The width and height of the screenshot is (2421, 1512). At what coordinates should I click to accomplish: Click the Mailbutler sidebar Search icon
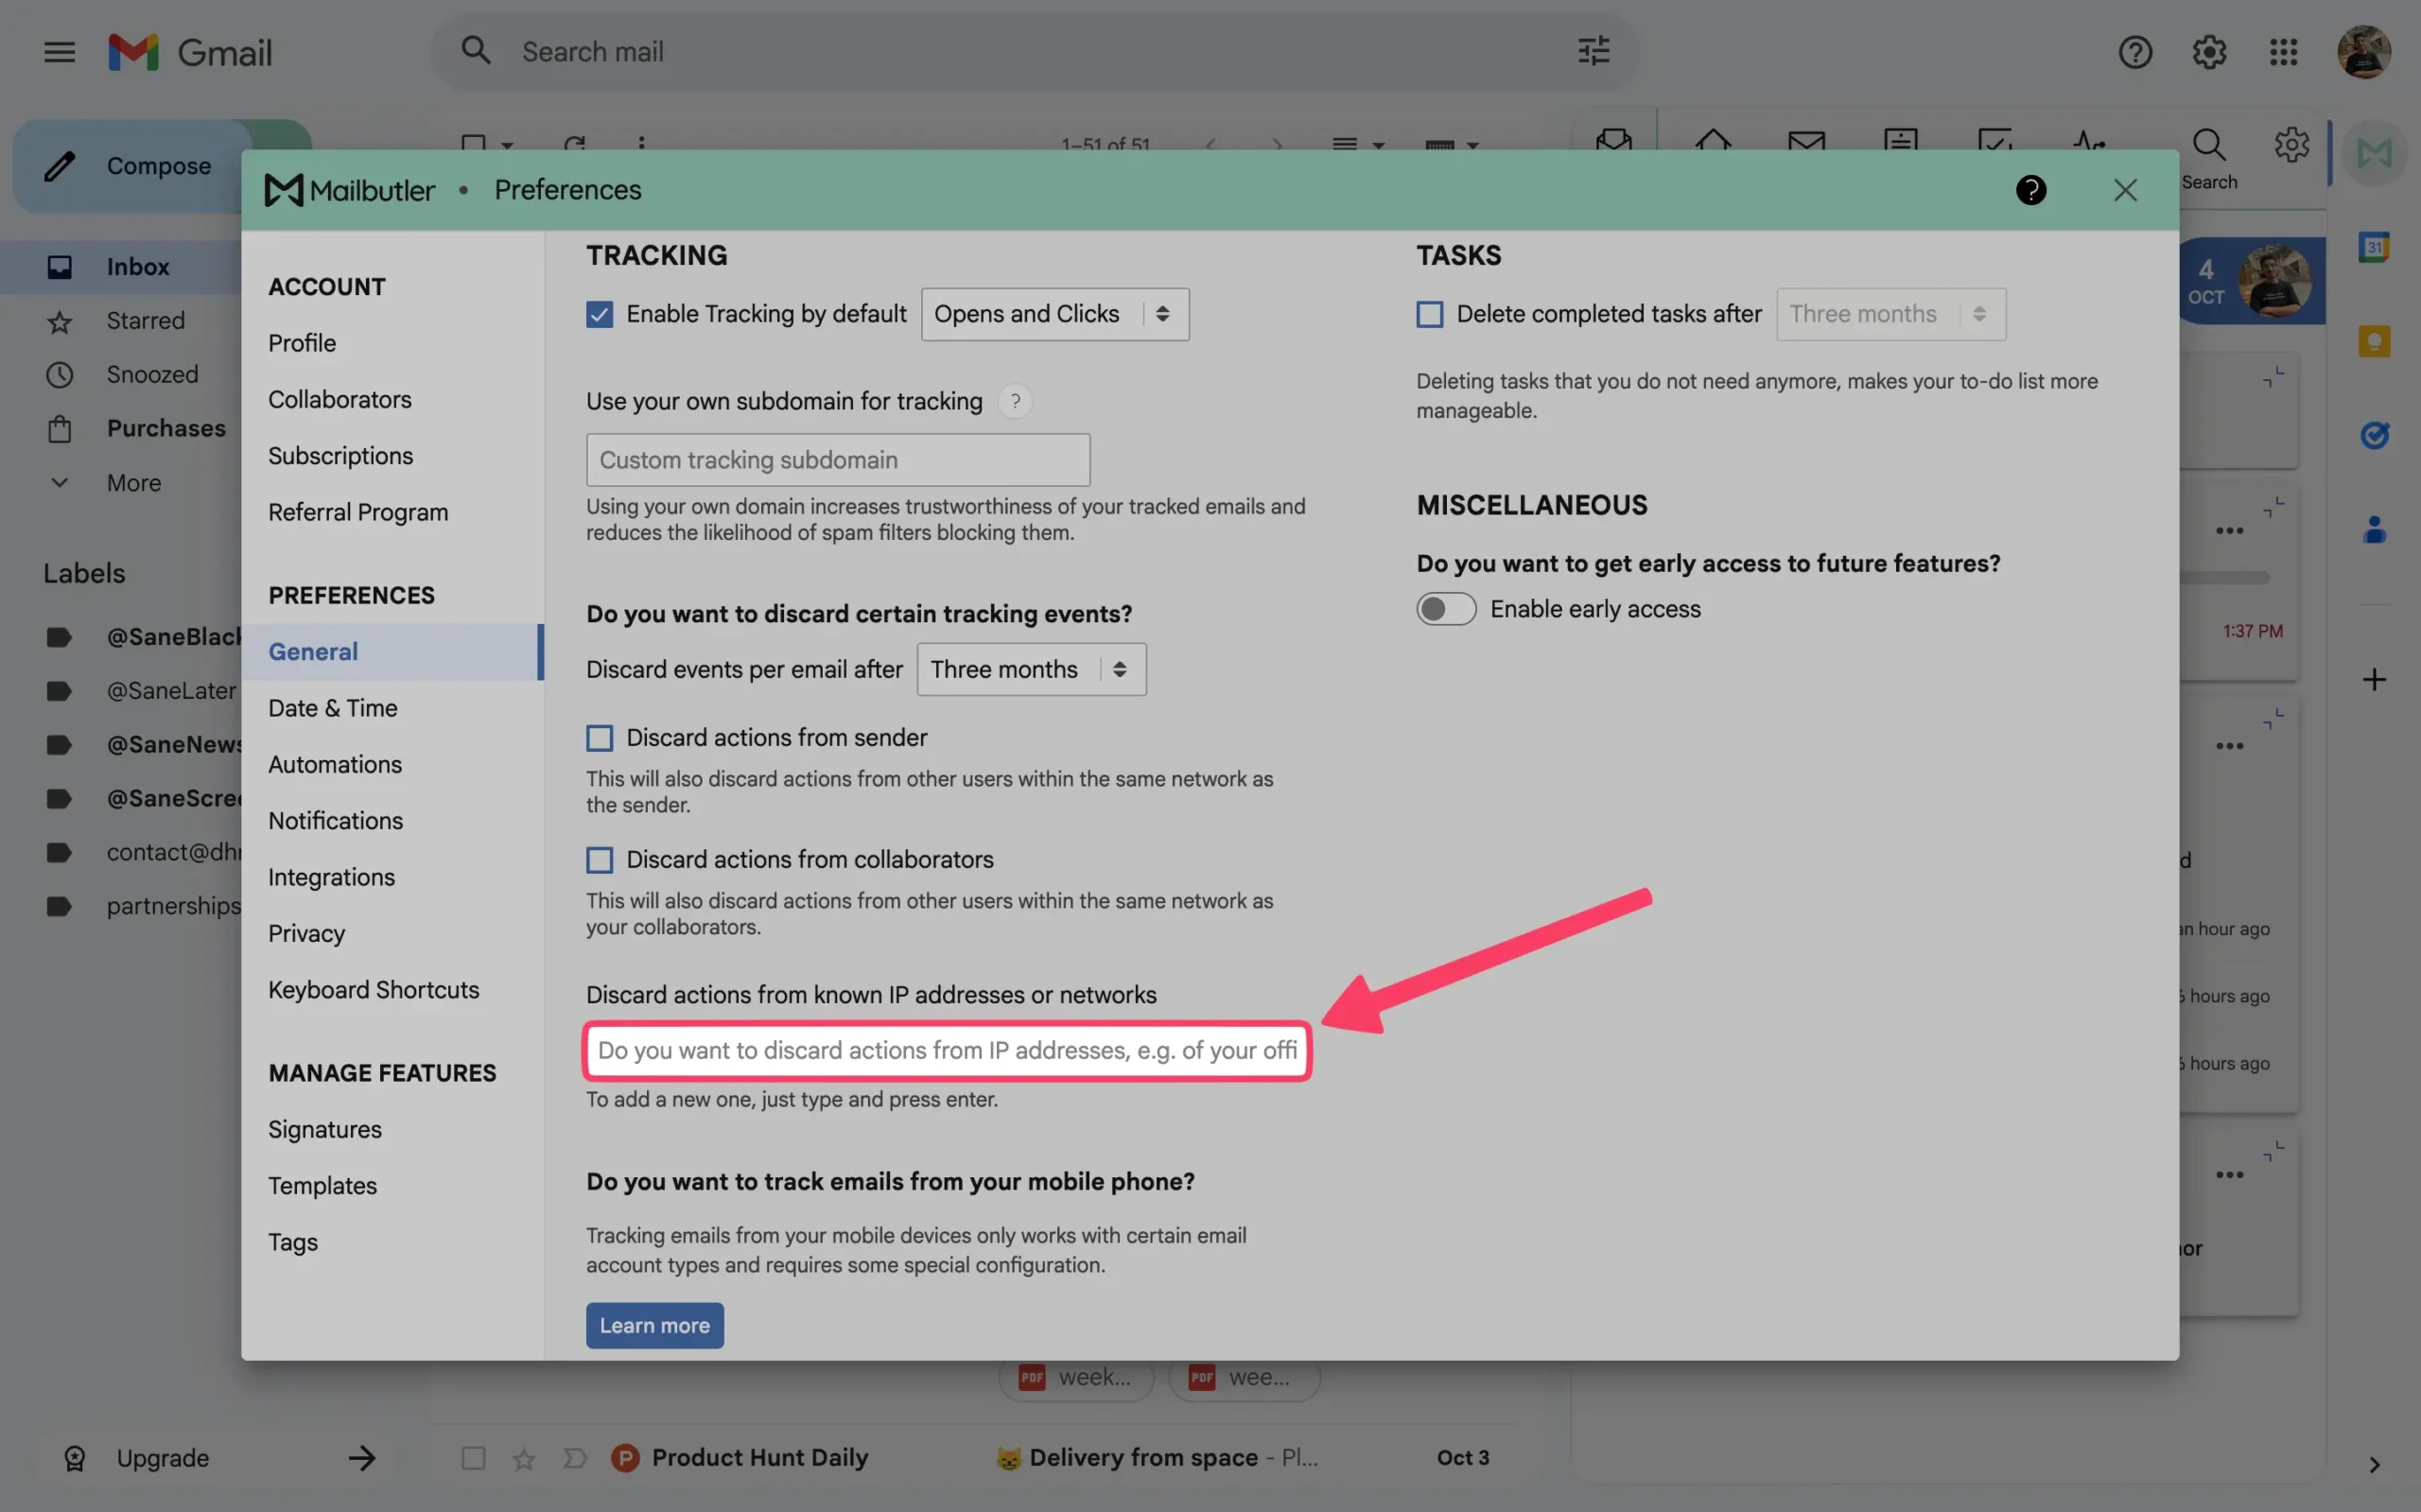coord(2208,147)
